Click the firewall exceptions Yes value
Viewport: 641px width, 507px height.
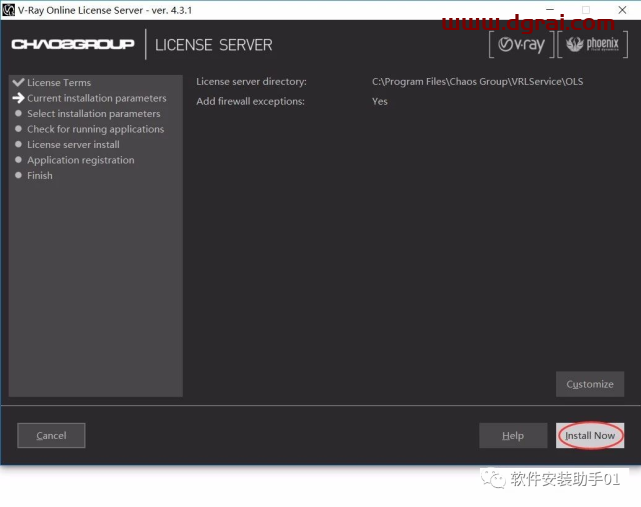coord(379,101)
